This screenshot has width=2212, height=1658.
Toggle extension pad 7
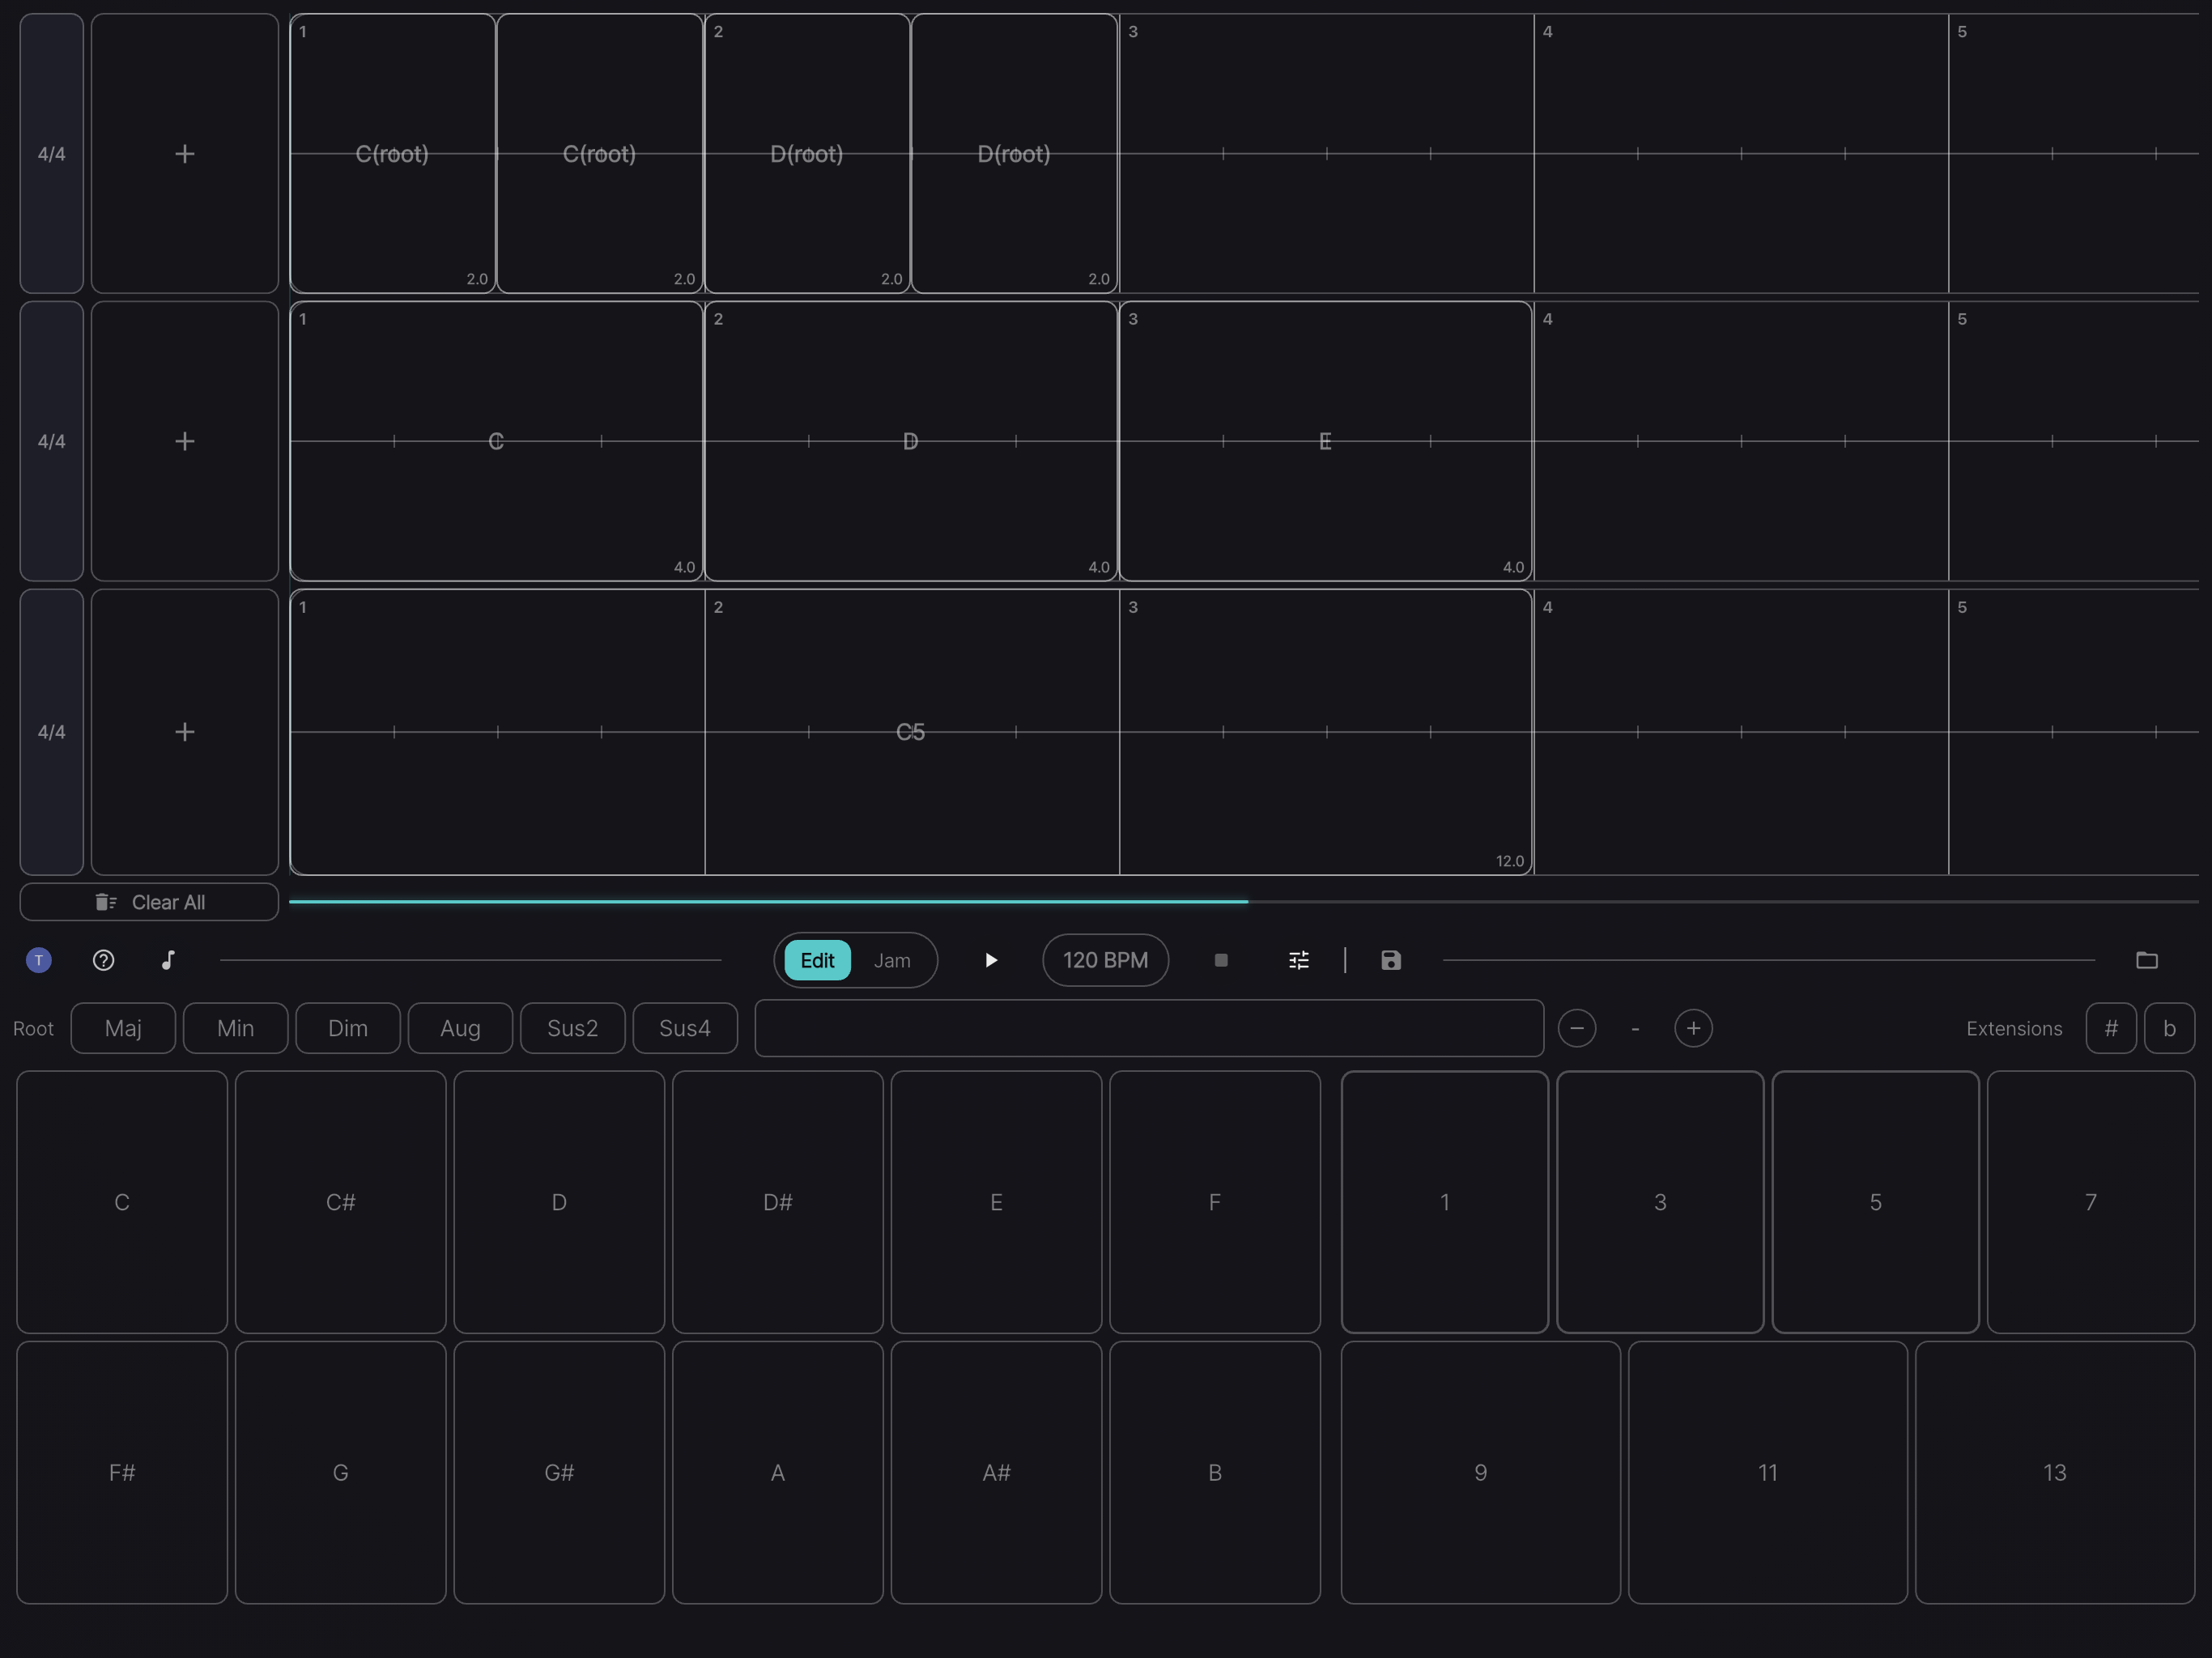(x=2091, y=1202)
